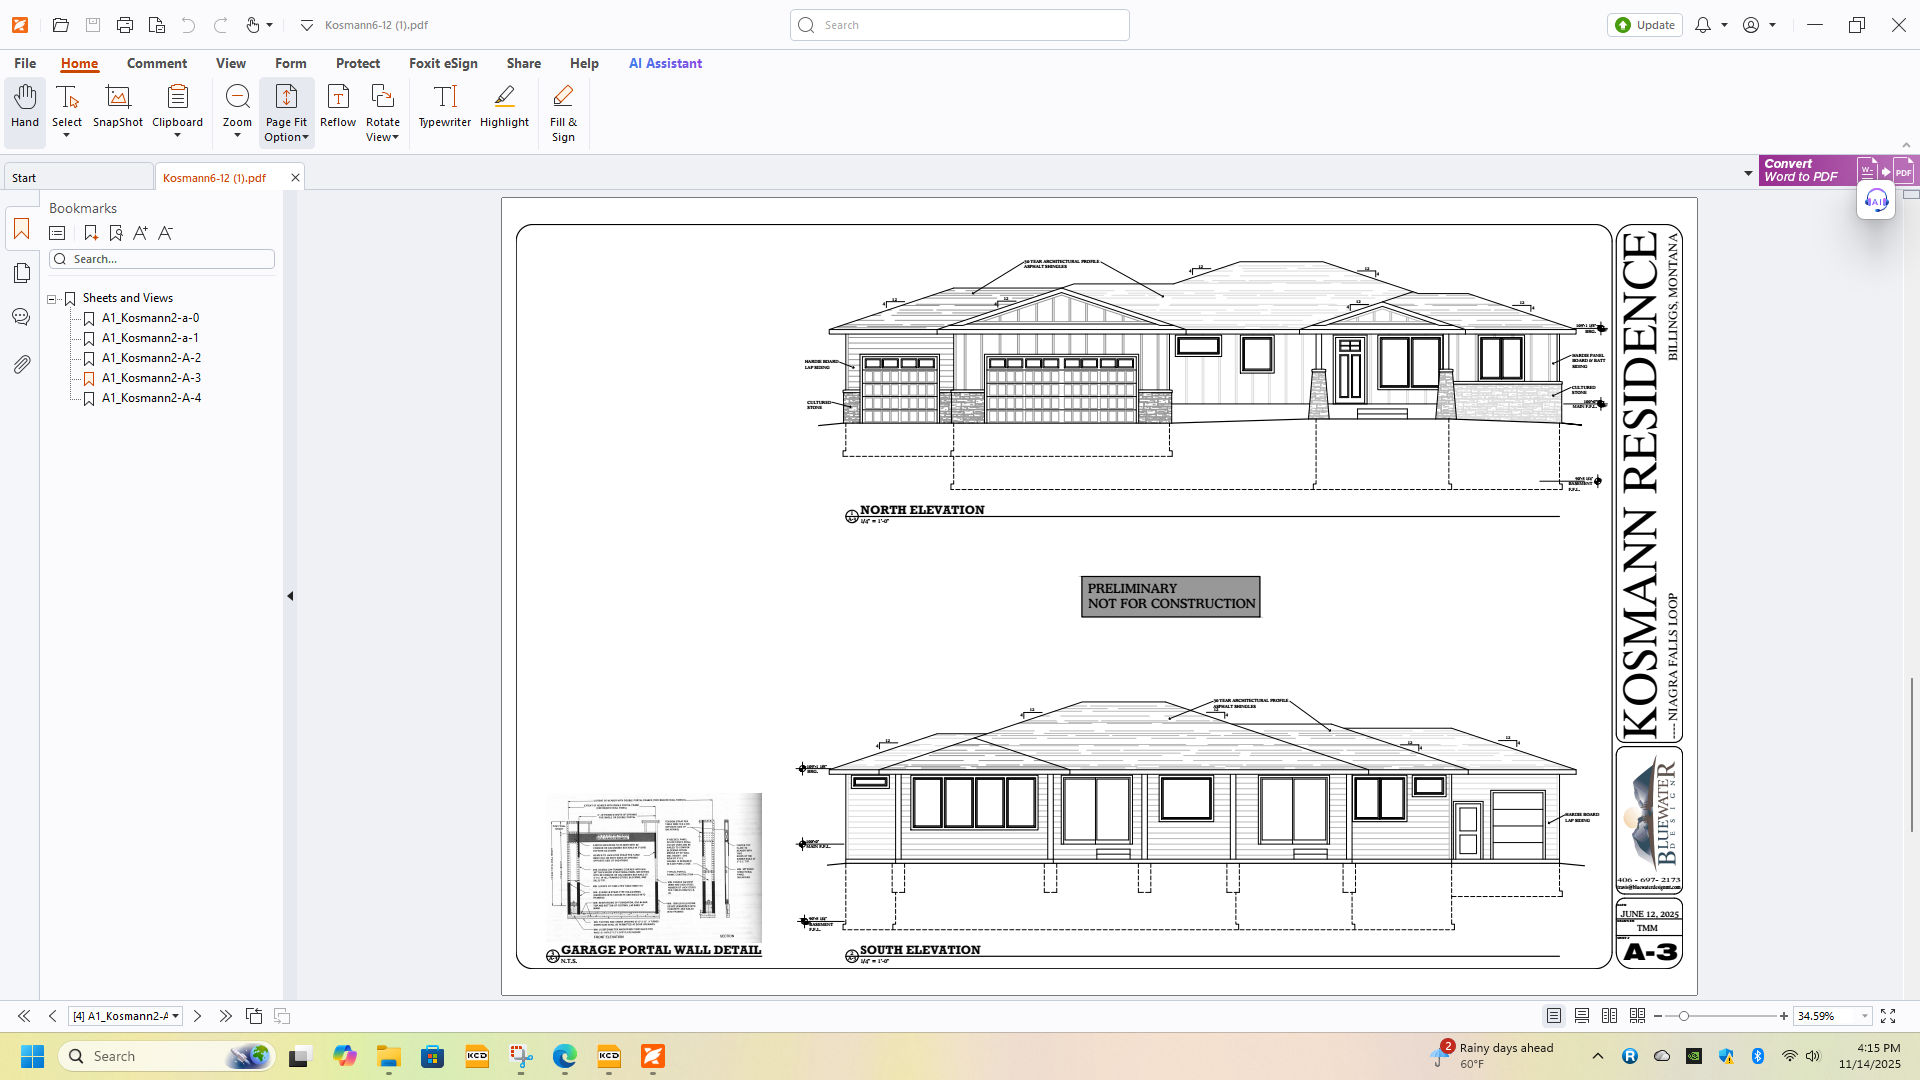Screen dimensions: 1920x1080
Task: Open the zoom percentage dropdown
Action: tap(1865, 1016)
